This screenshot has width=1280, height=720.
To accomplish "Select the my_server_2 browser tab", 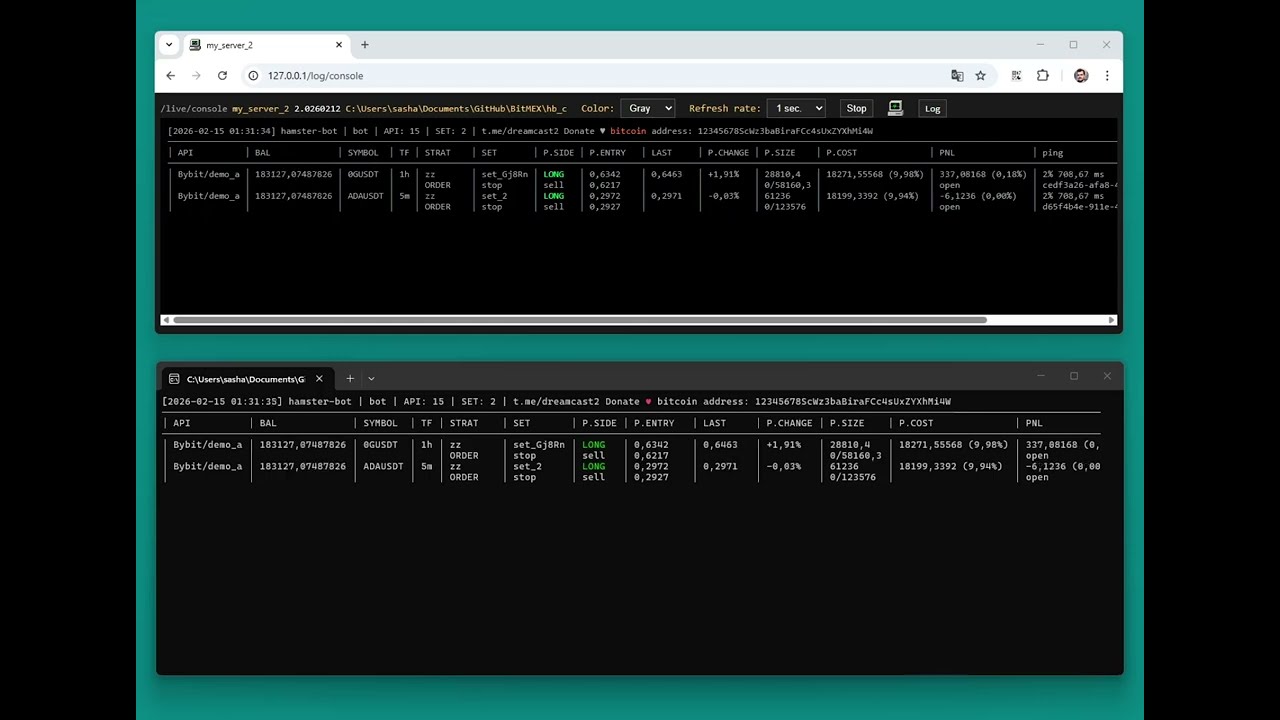I will point(266,45).
